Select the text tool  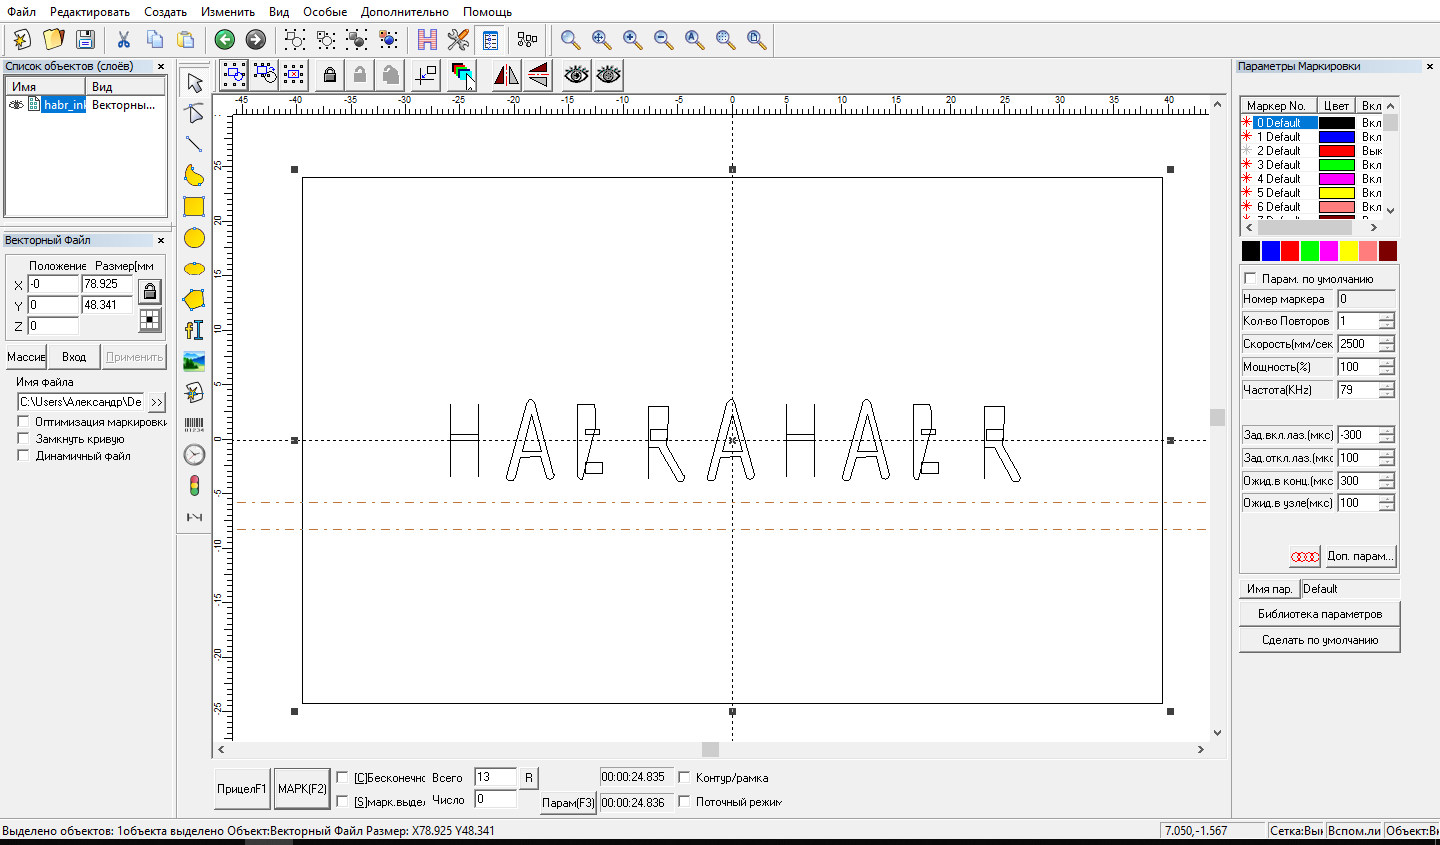coord(194,330)
